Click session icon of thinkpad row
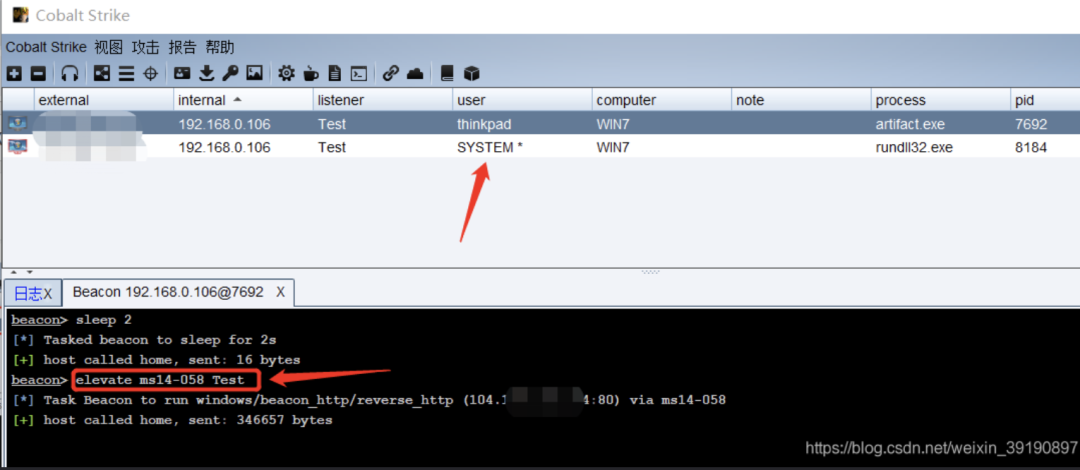This screenshot has height=470, width=1080. 17,124
